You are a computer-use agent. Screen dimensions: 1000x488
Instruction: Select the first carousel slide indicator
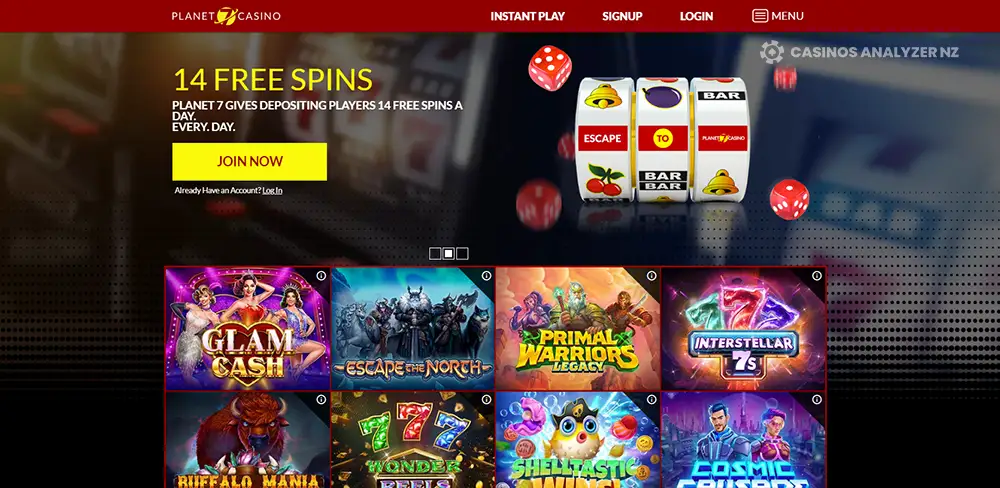pos(435,254)
